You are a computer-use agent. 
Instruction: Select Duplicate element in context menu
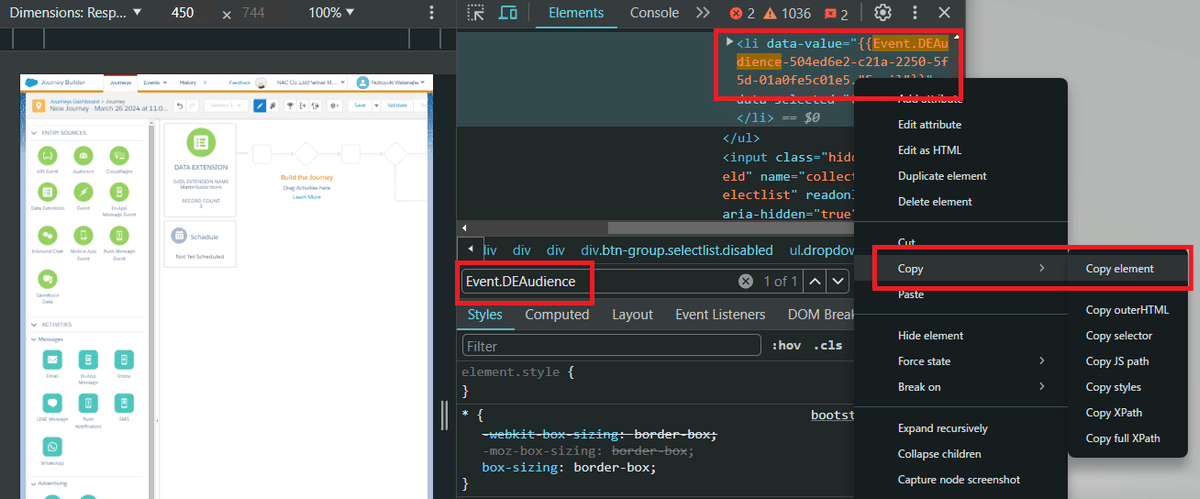point(942,176)
